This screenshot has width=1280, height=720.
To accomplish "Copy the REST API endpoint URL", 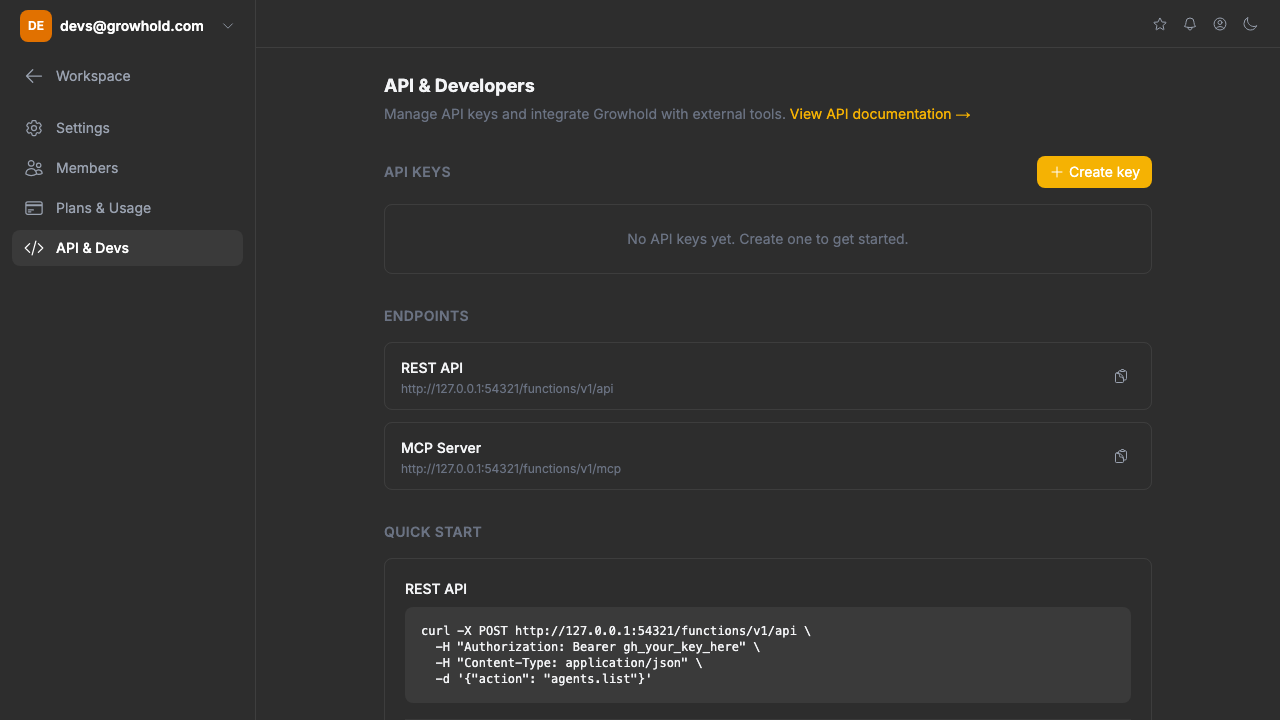I will [x=1120, y=376].
